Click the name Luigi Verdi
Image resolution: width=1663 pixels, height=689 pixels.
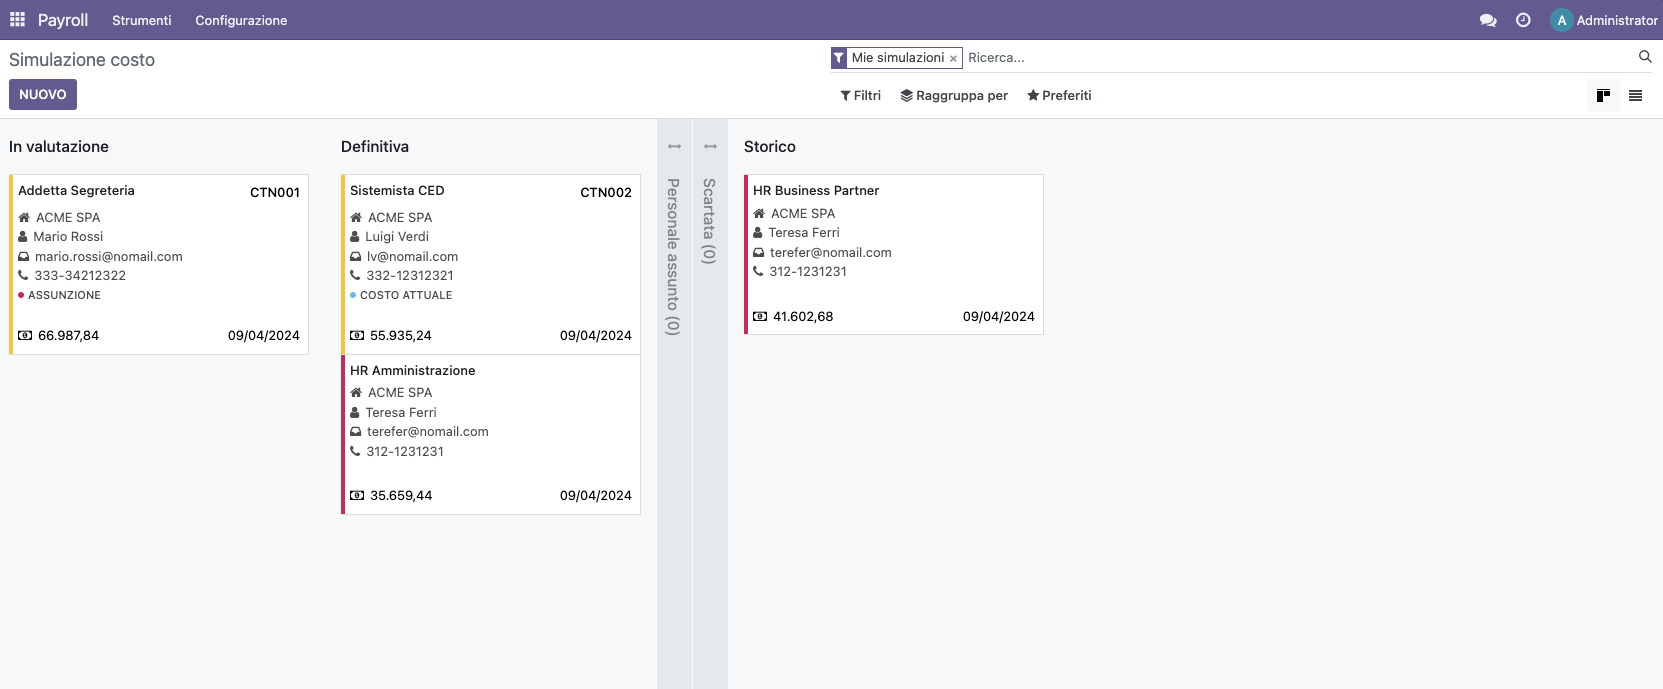[x=397, y=237]
